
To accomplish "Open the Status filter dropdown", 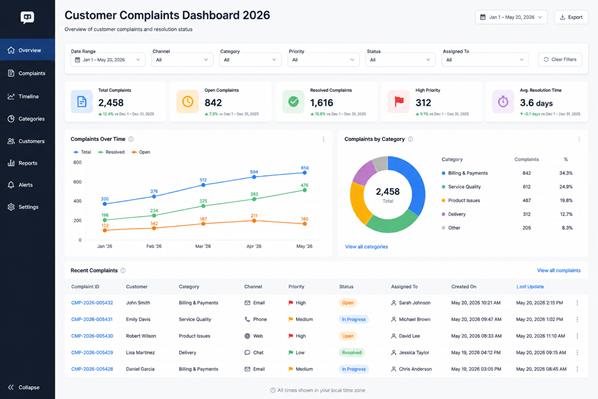I will (x=400, y=60).
